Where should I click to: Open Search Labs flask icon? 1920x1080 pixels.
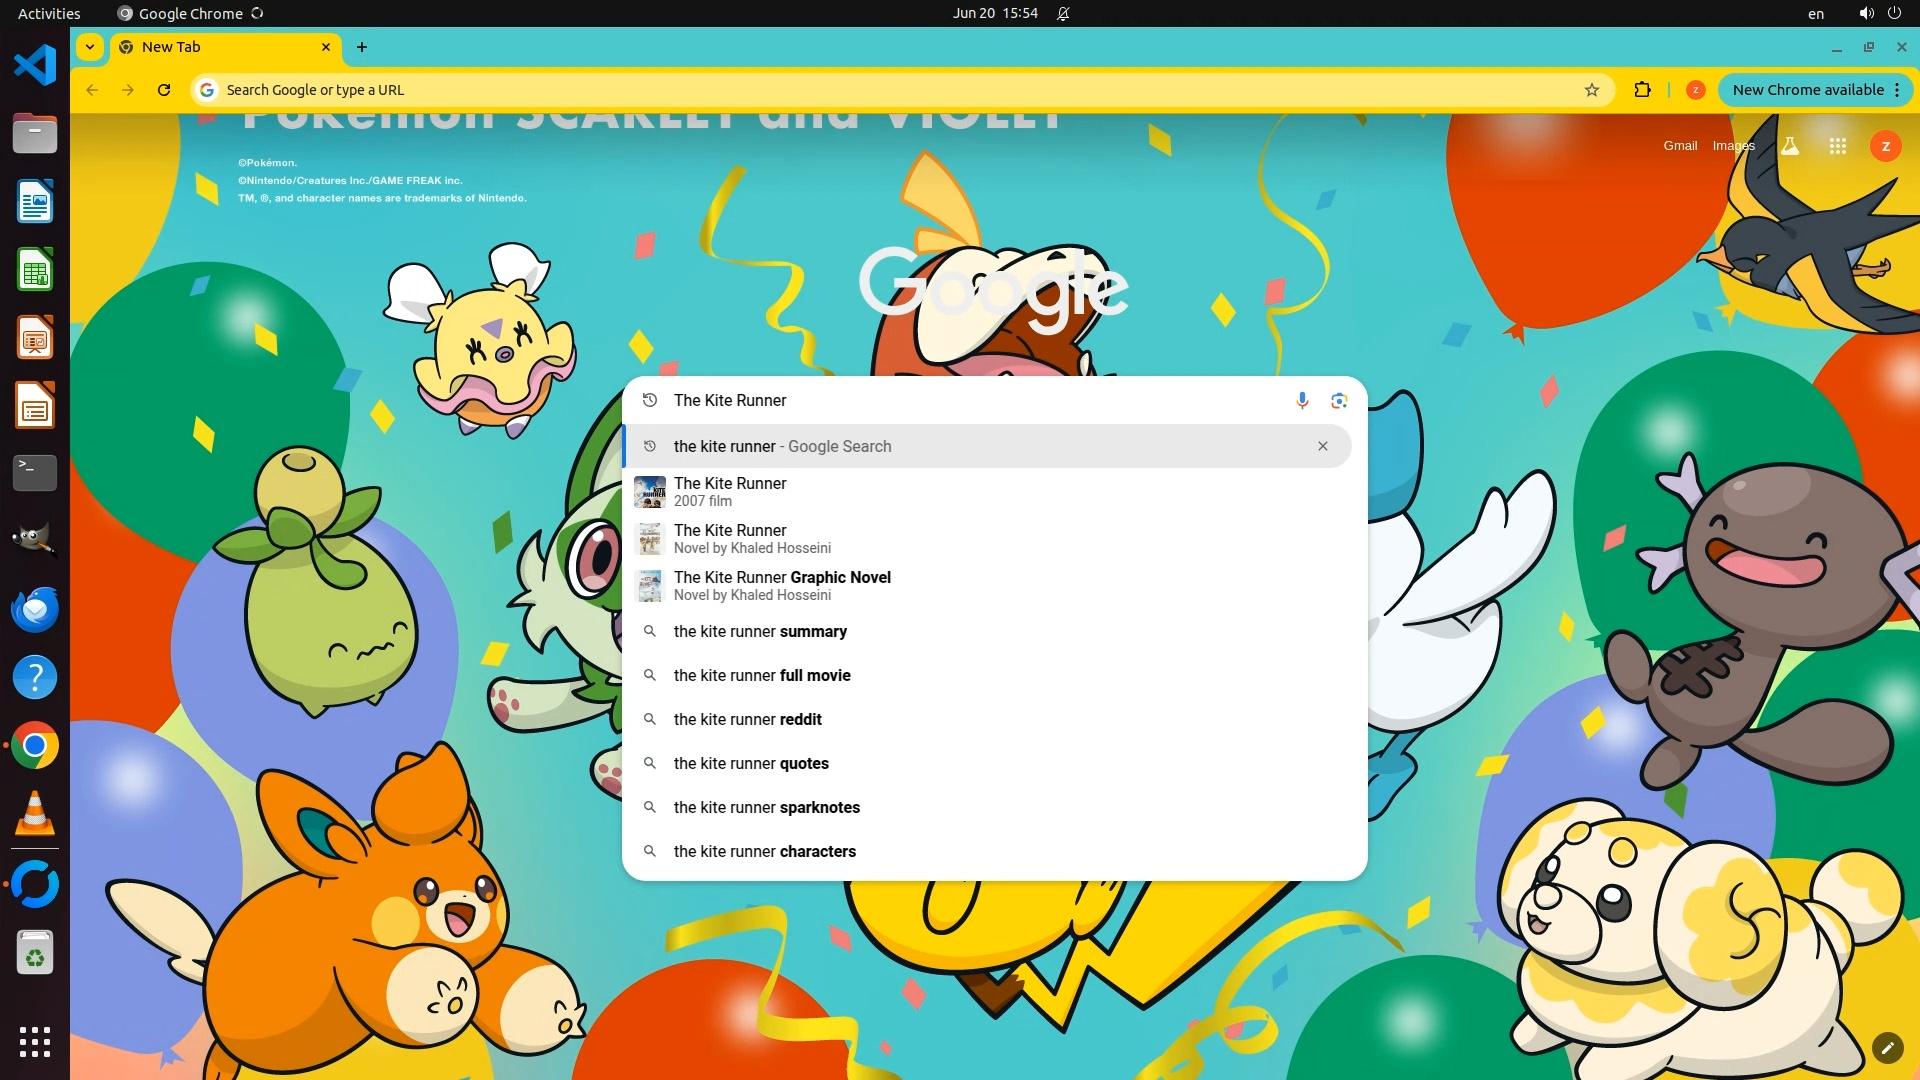click(1790, 146)
